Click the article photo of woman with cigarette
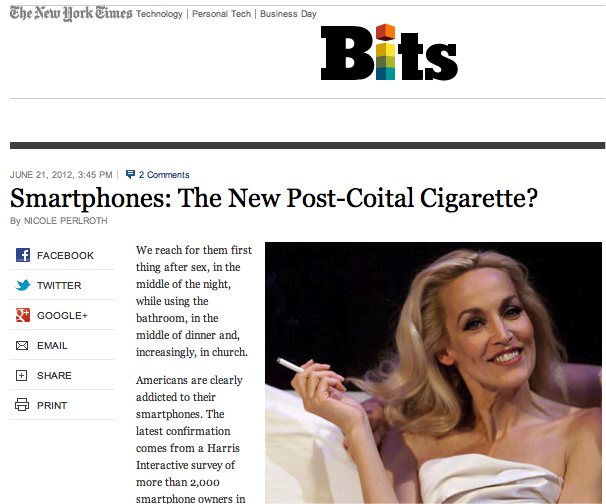This screenshot has width=606, height=504. [x=433, y=373]
